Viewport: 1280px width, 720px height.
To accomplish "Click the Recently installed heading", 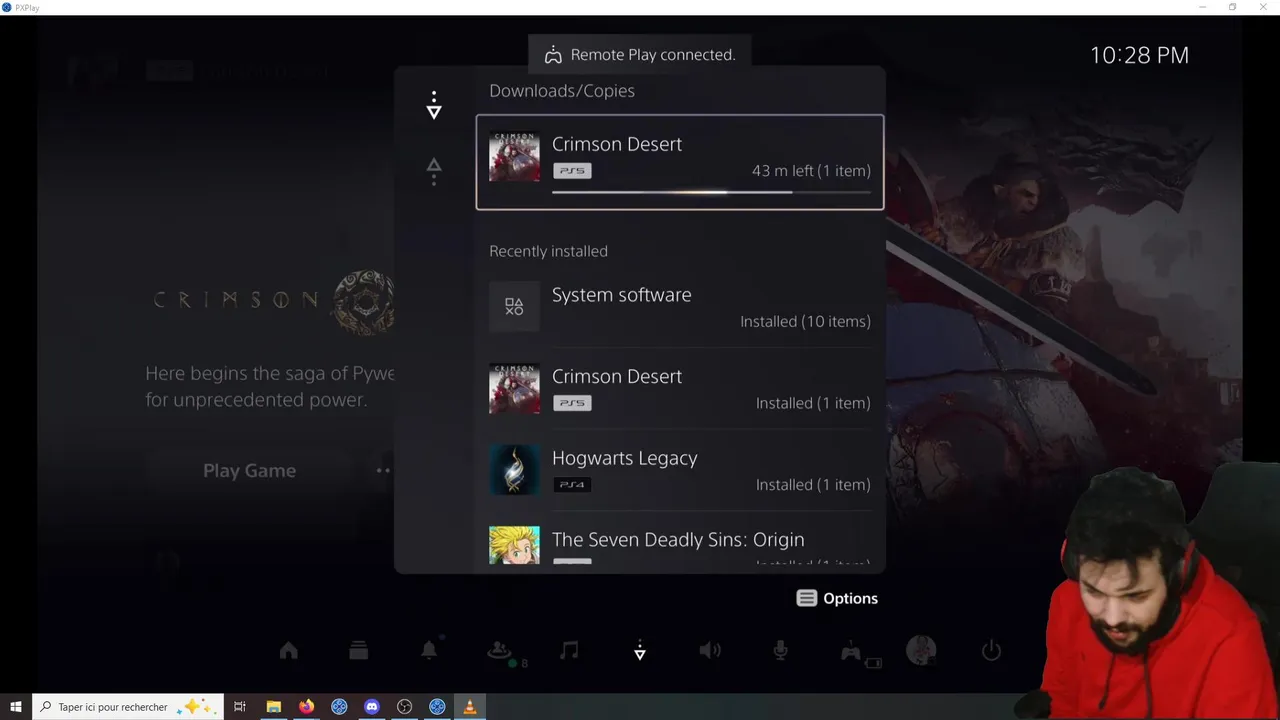I will [x=548, y=251].
